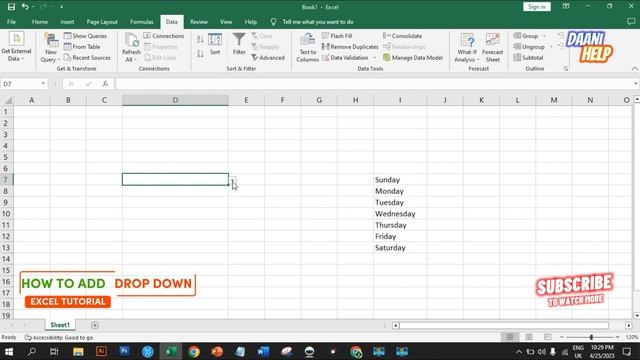Viewport: 640px width, 360px height.
Task: Select all cells corner button
Action: point(7,100)
